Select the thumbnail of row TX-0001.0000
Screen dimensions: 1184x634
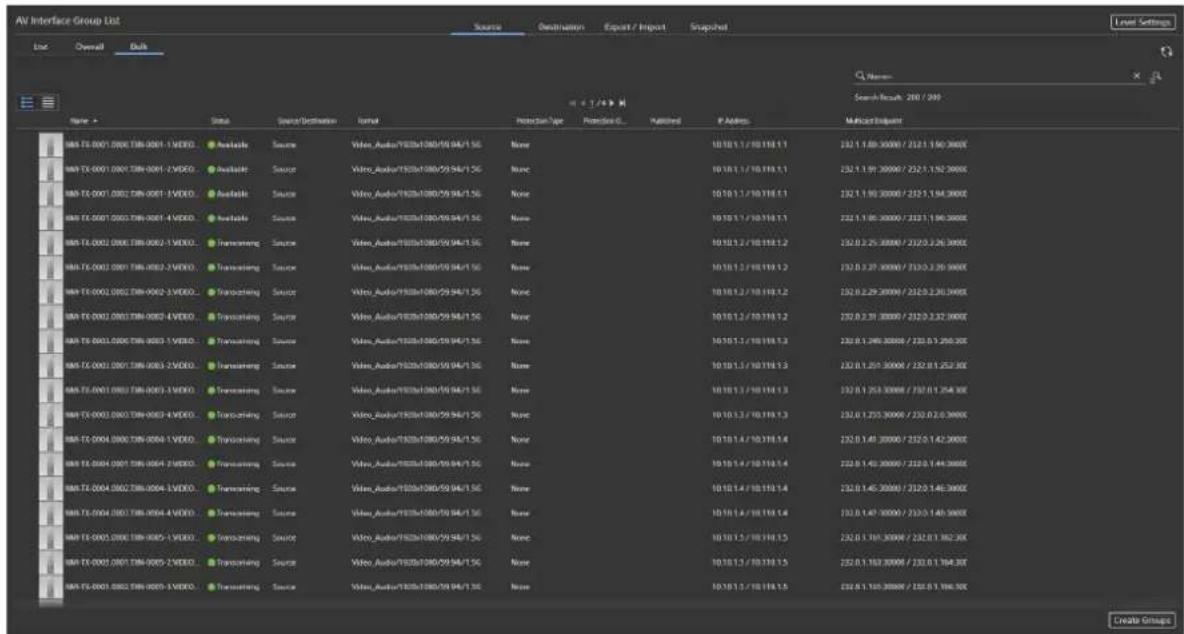[x=51, y=143]
